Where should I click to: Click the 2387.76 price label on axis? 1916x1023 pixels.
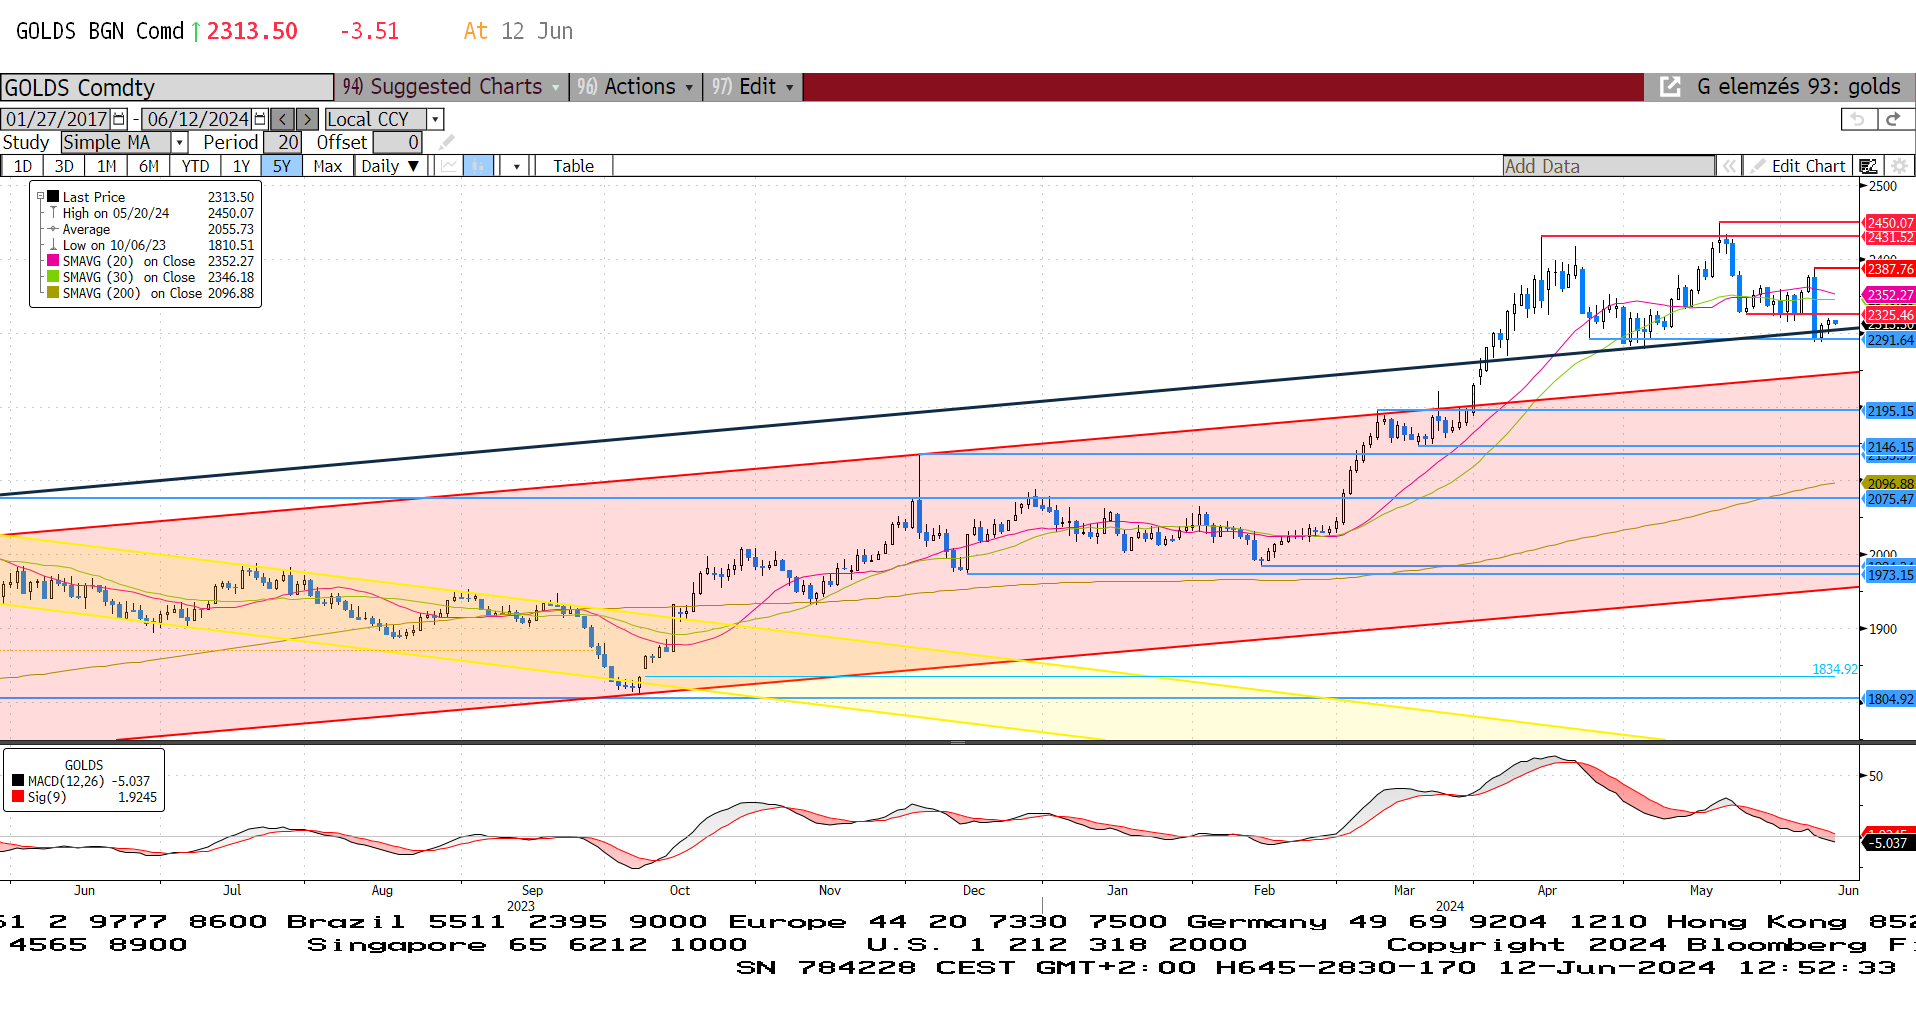pos(1889,269)
